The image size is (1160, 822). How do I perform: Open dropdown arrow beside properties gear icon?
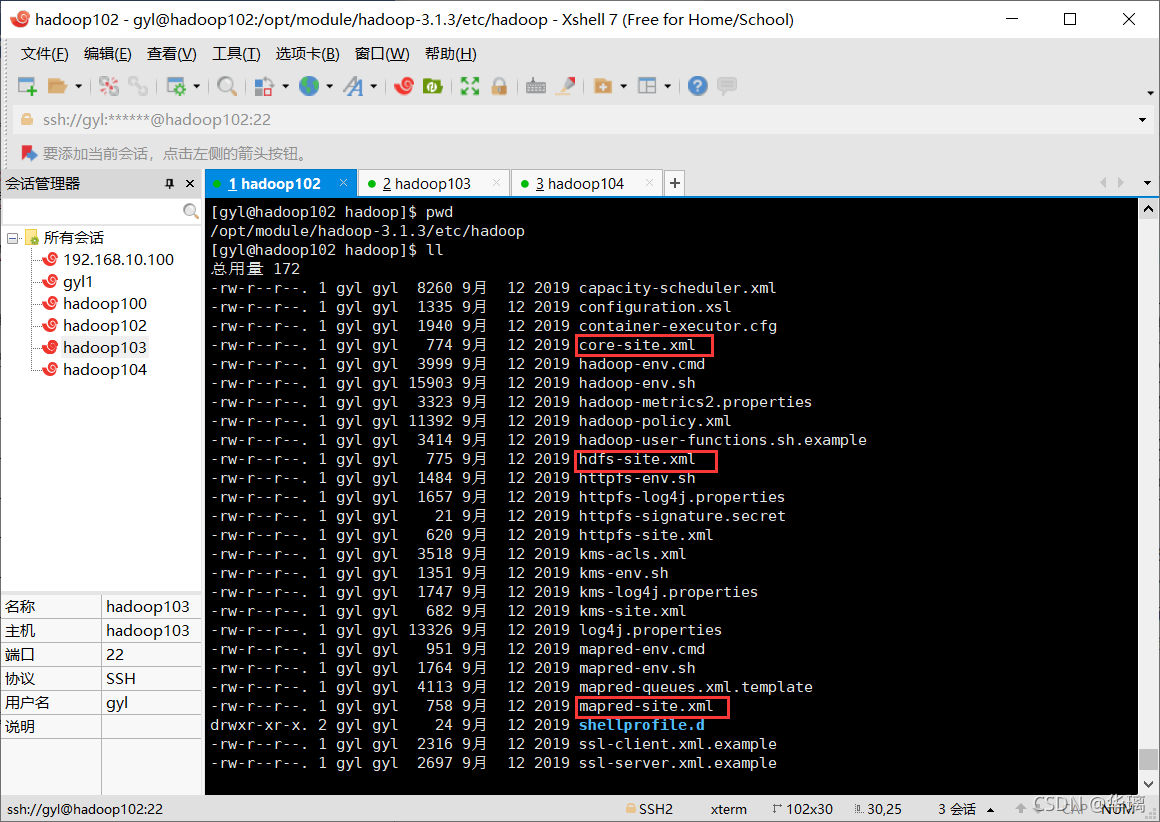coord(197,87)
